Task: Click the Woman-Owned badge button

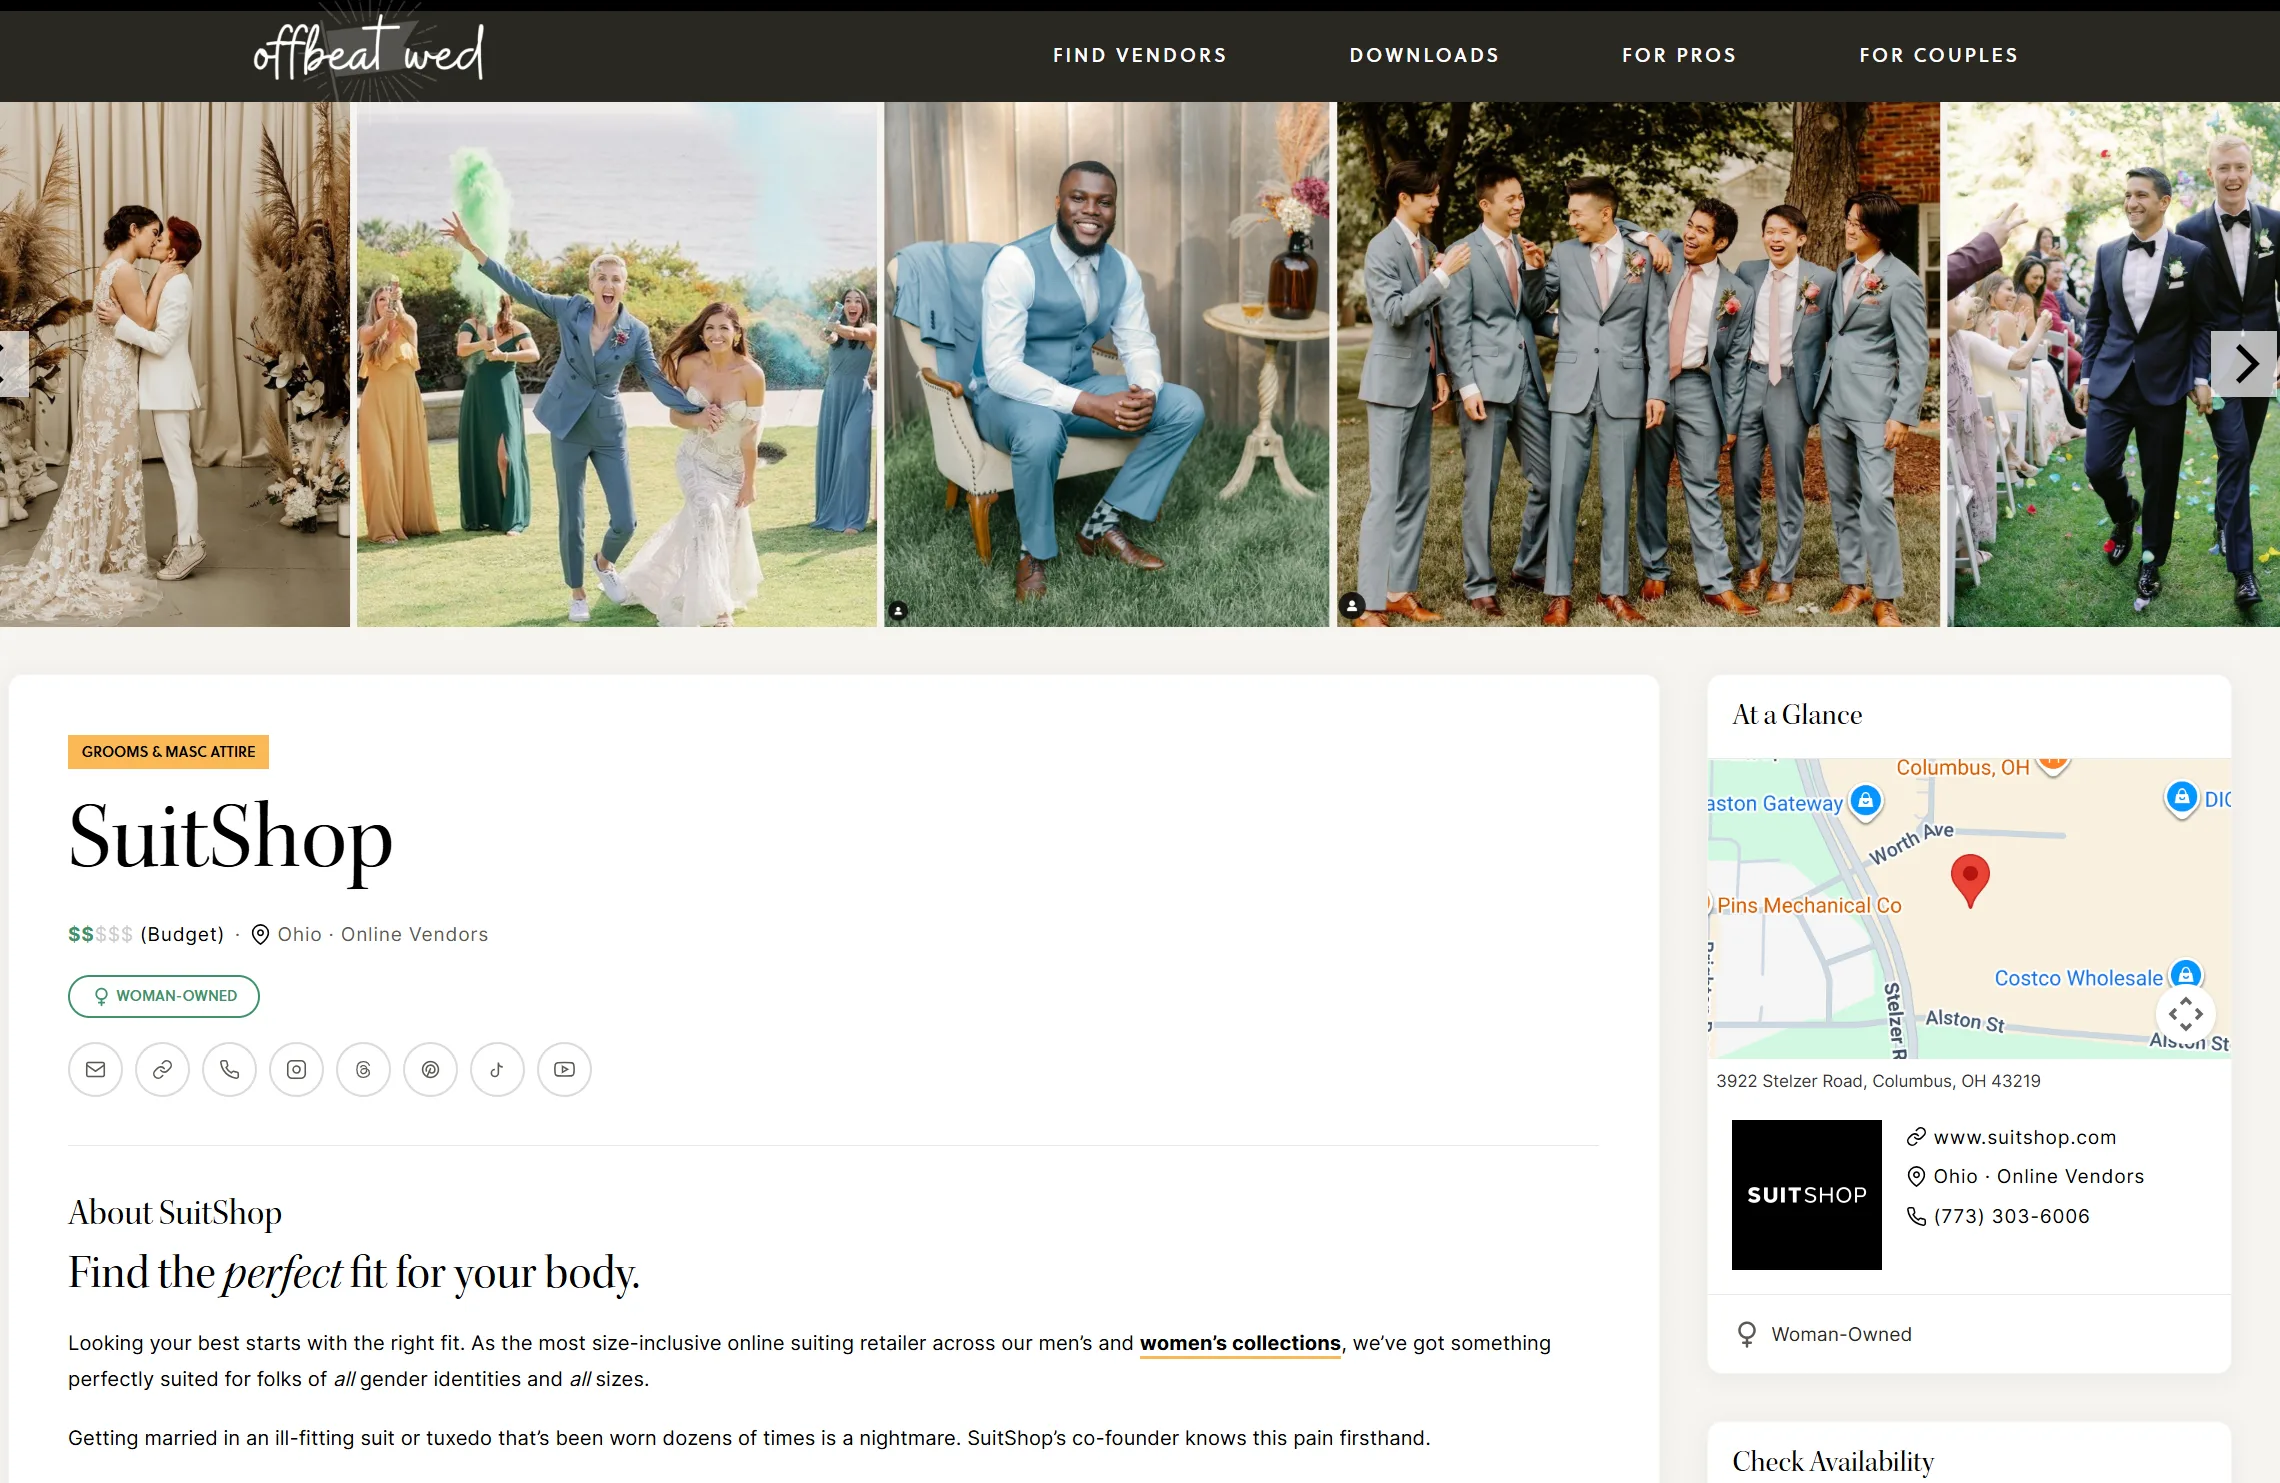Action: (164, 996)
